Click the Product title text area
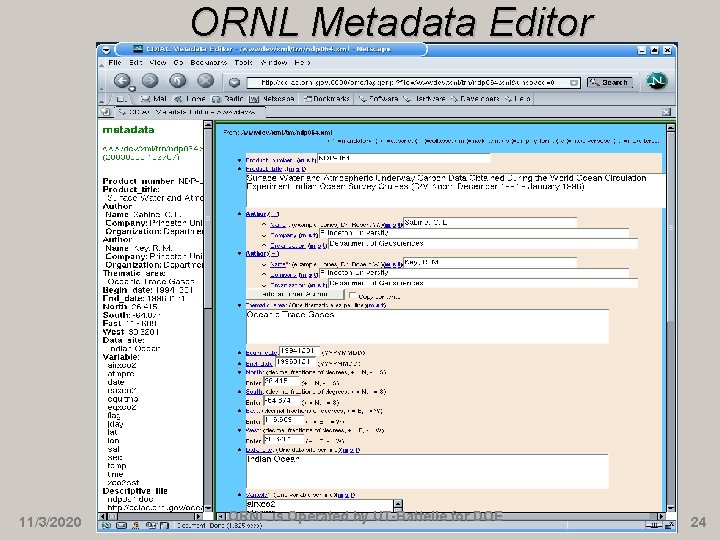The width and height of the screenshot is (720, 540). pos(456,190)
